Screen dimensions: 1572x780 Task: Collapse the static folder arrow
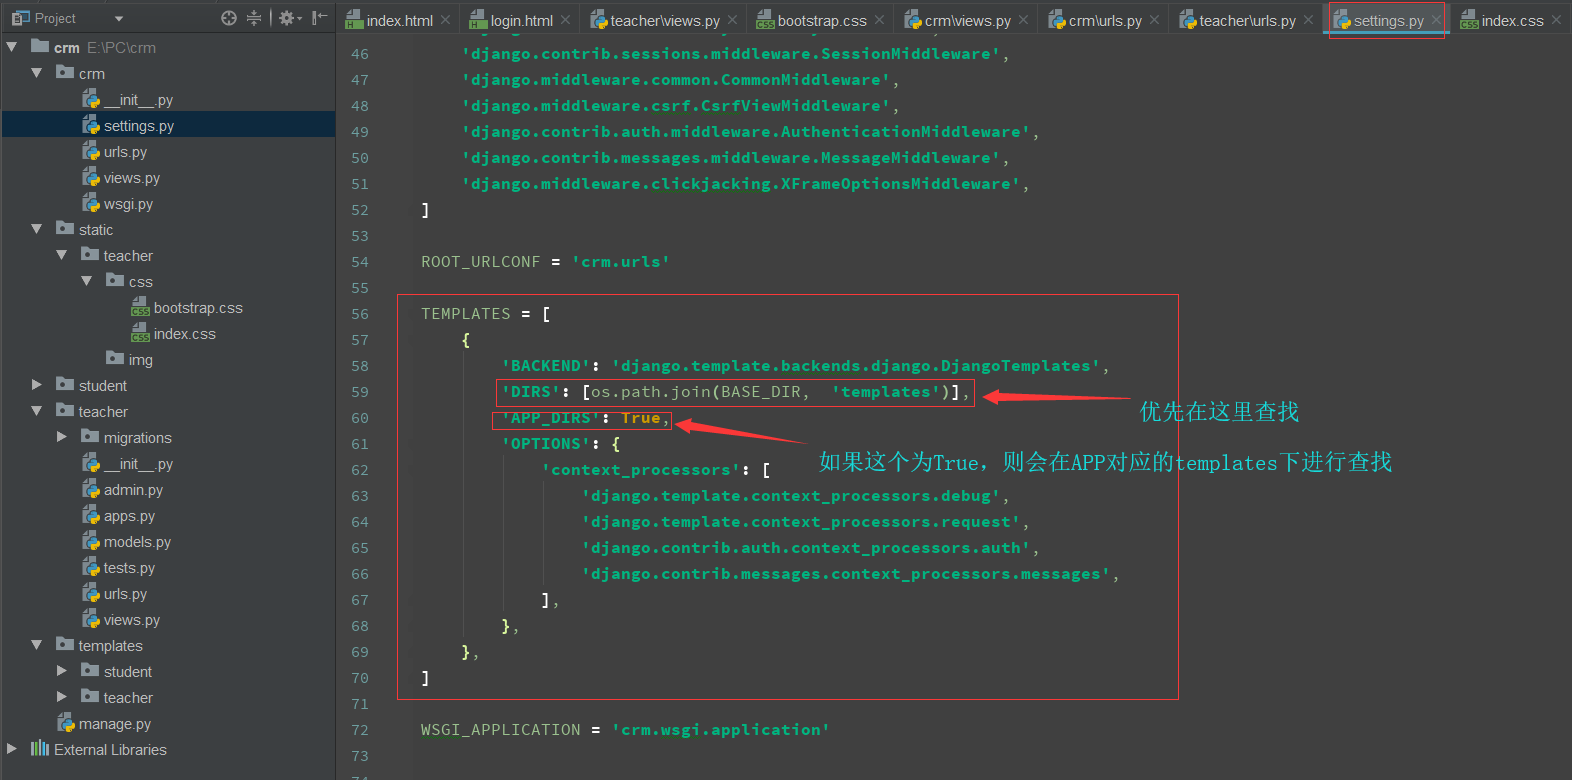[37, 229]
